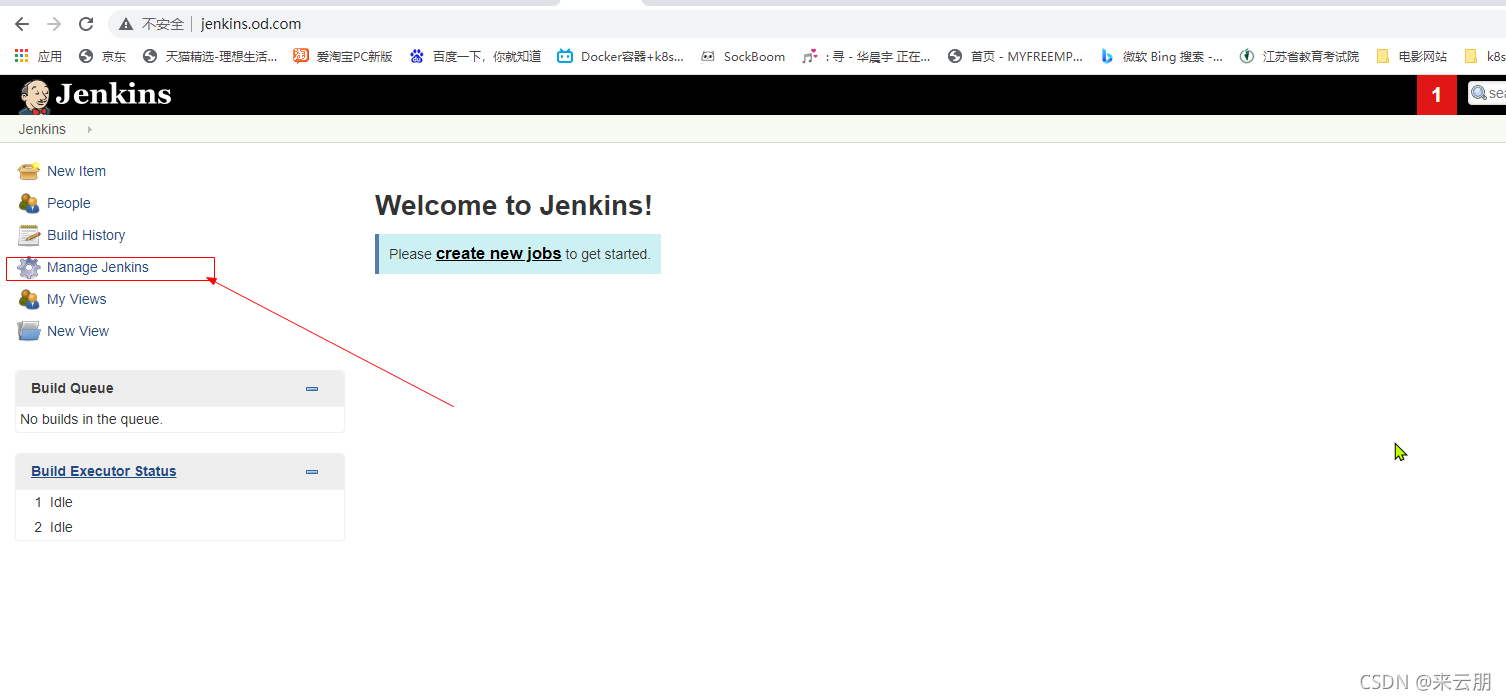Open the 微软 Bing 搜索 bookmark

(x=1161, y=56)
